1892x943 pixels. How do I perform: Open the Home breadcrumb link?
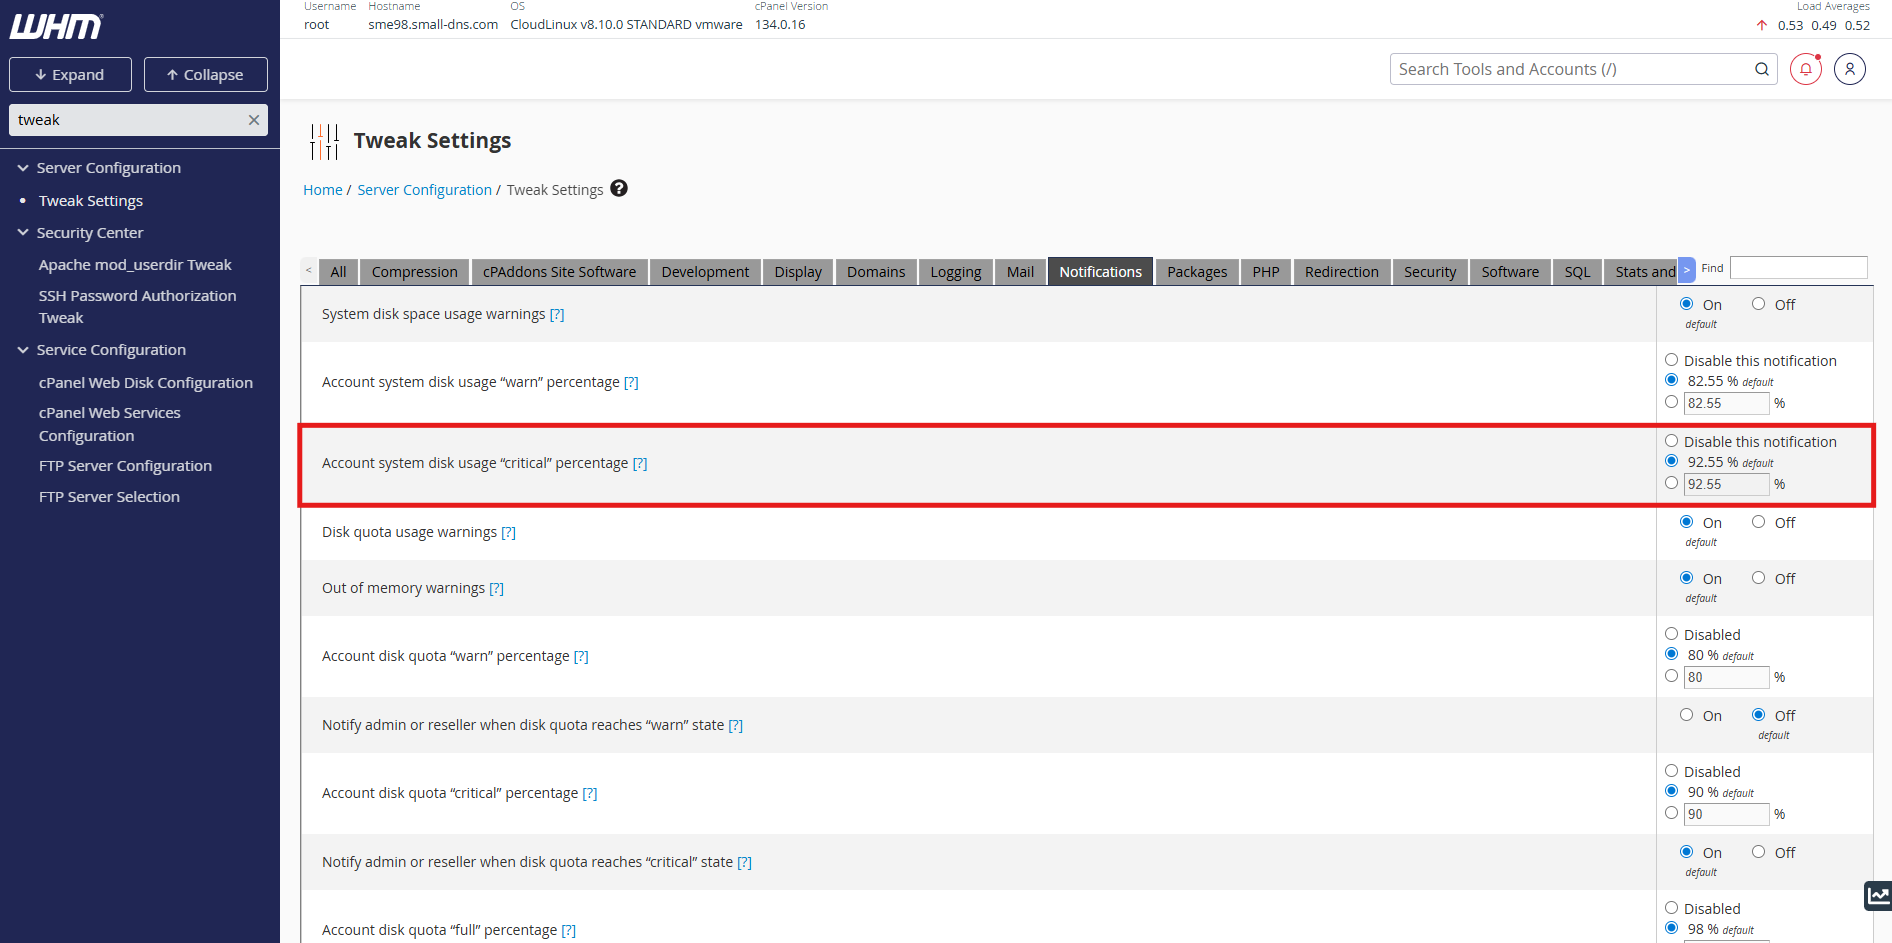click(322, 190)
